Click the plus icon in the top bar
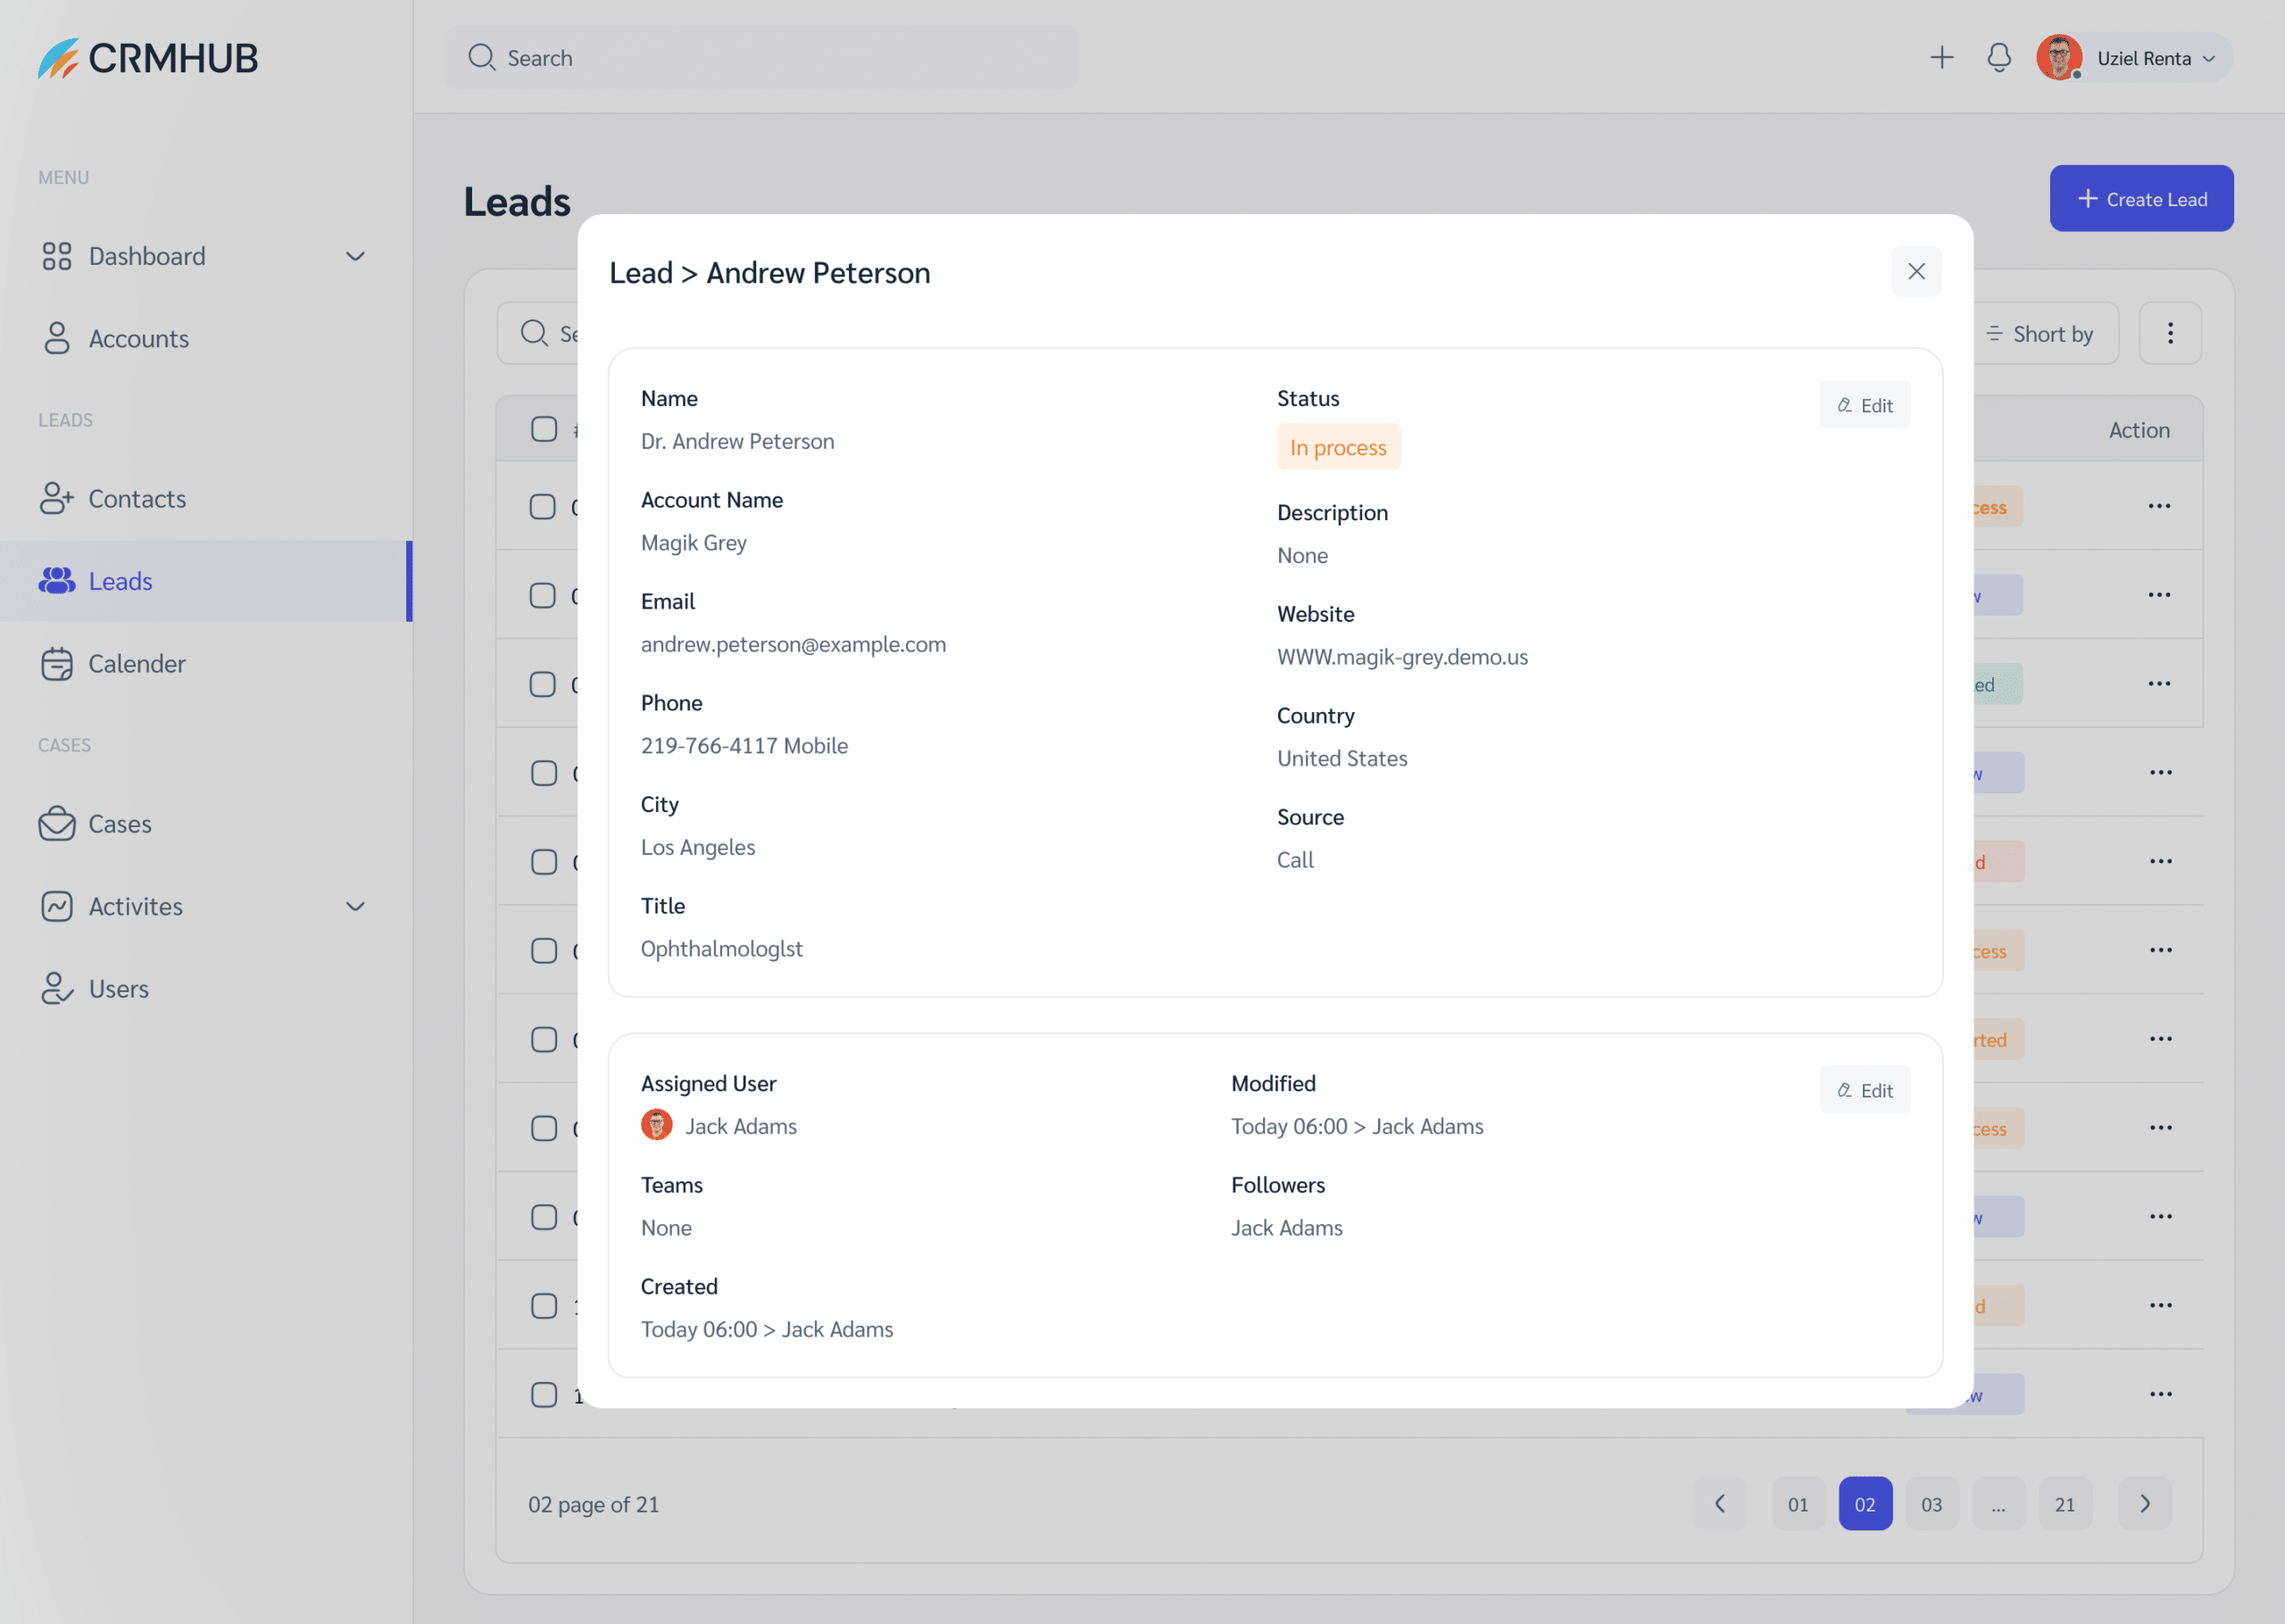The height and width of the screenshot is (1624, 2285). (x=1941, y=57)
